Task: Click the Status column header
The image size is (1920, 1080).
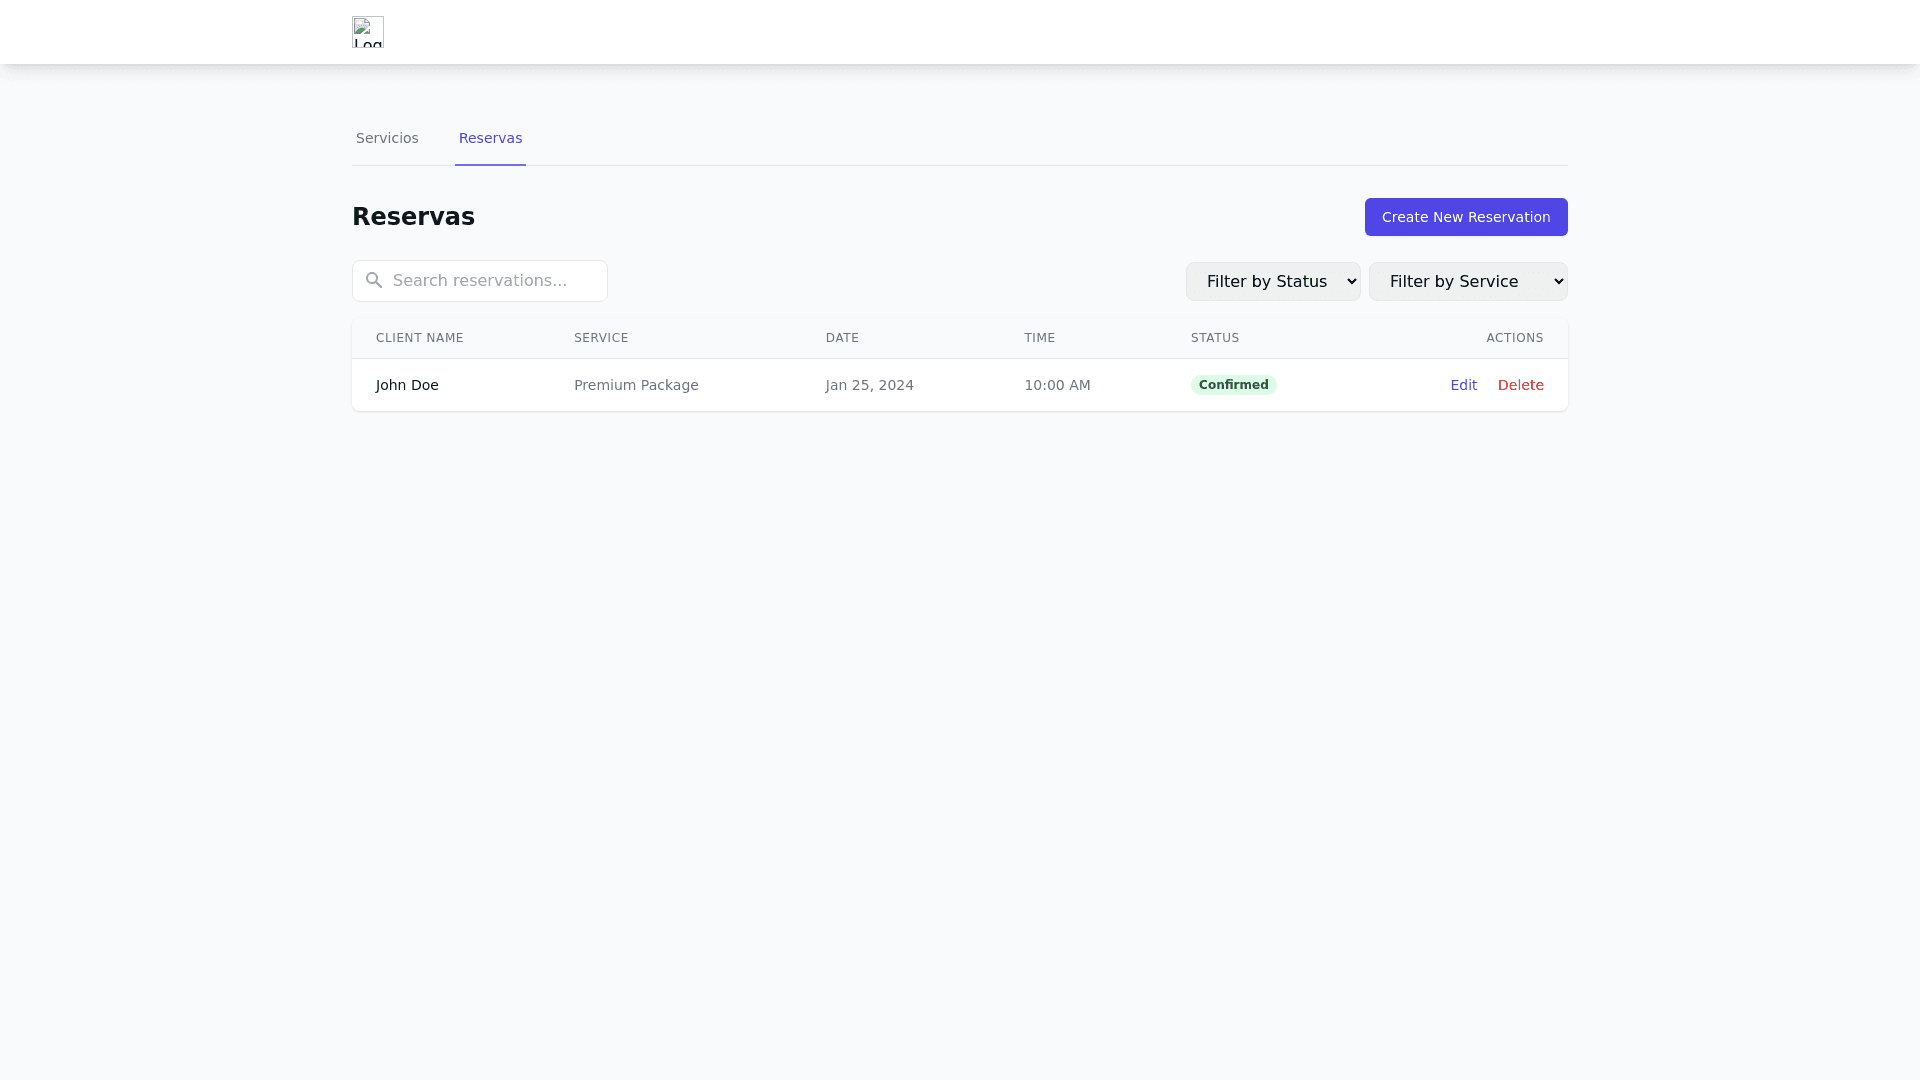Action: pyautogui.click(x=1214, y=338)
